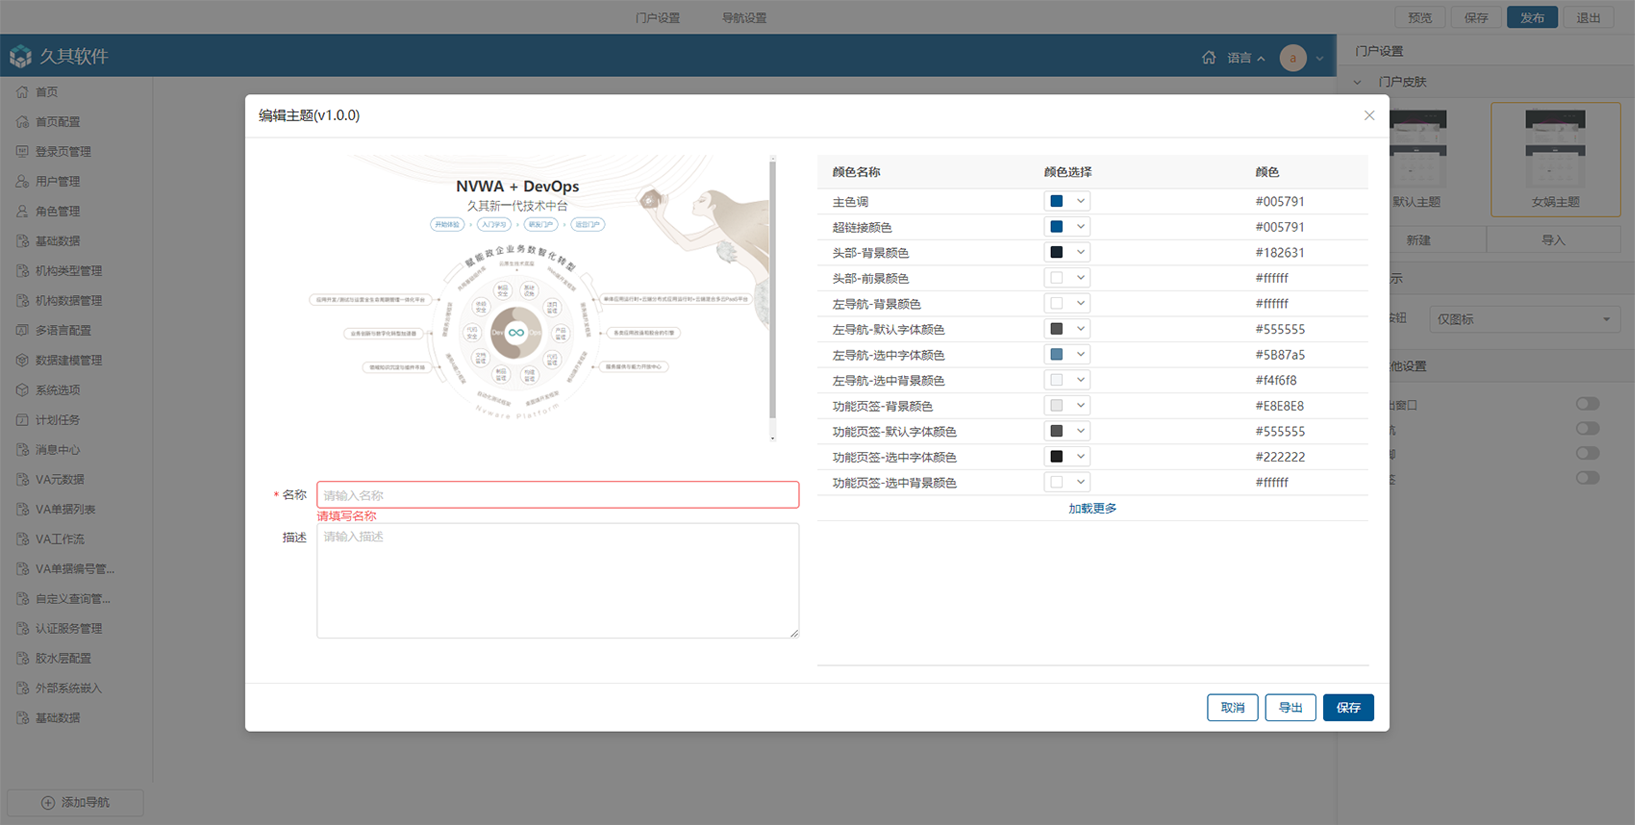Click the 头部-背景颜色 dark color swatch
This screenshot has width=1635, height=825.
(x=1056, y=253)
